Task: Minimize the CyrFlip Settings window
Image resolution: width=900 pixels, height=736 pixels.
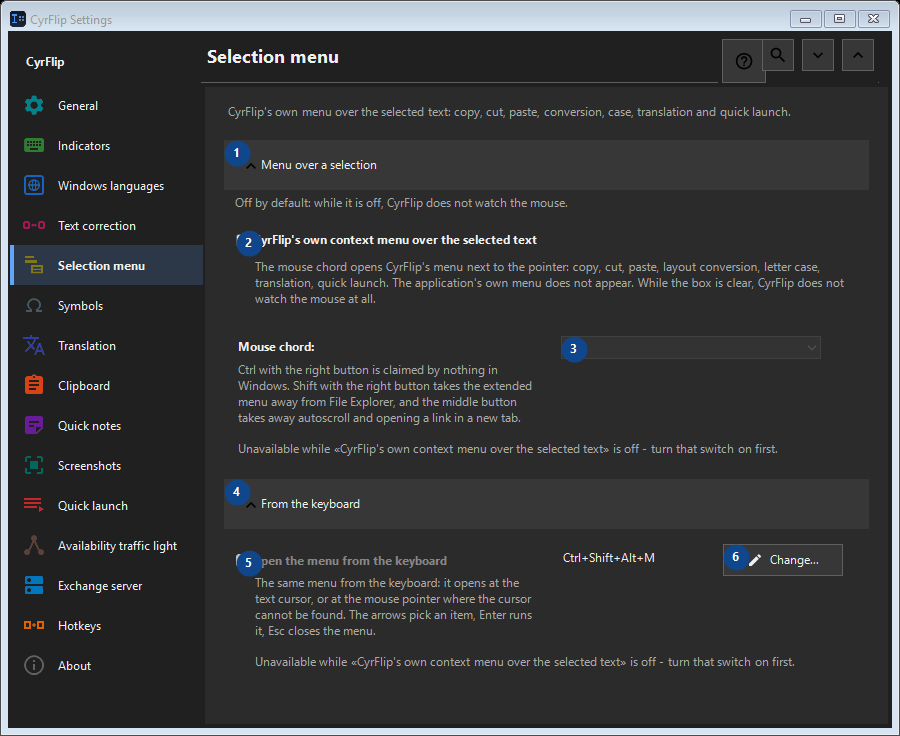Action: pos(805,19)
